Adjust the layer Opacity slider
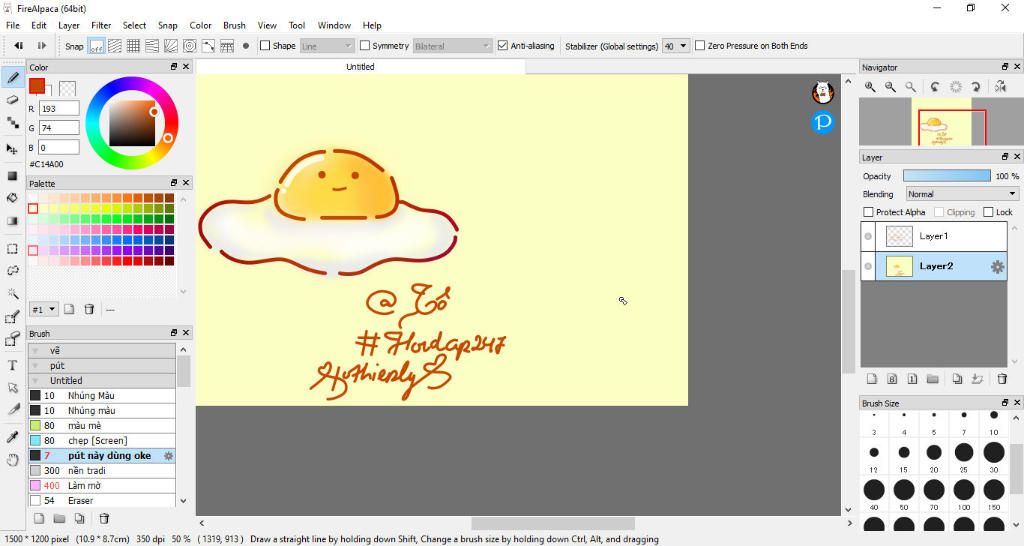 tap(946, 176)
